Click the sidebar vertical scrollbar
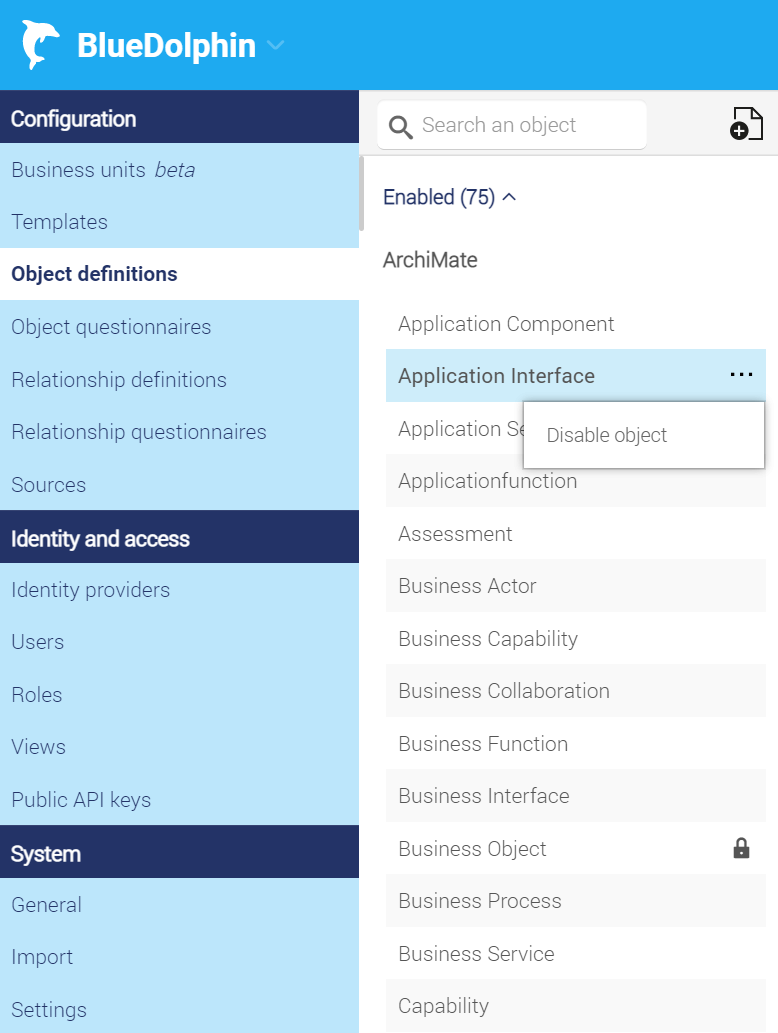The height and width of the screenshot is (1033, 778). click(362, 194)
